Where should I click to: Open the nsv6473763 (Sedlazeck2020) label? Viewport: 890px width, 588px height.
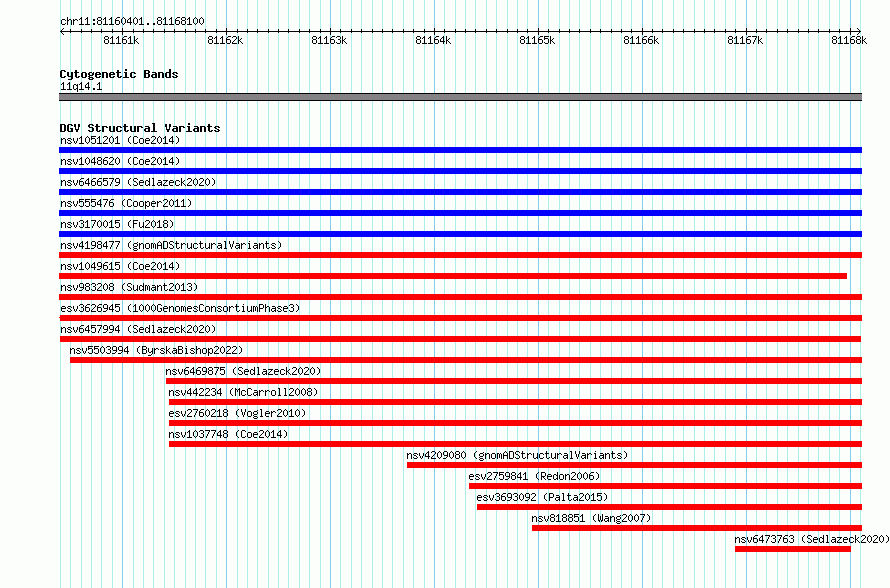coord(812,539)
